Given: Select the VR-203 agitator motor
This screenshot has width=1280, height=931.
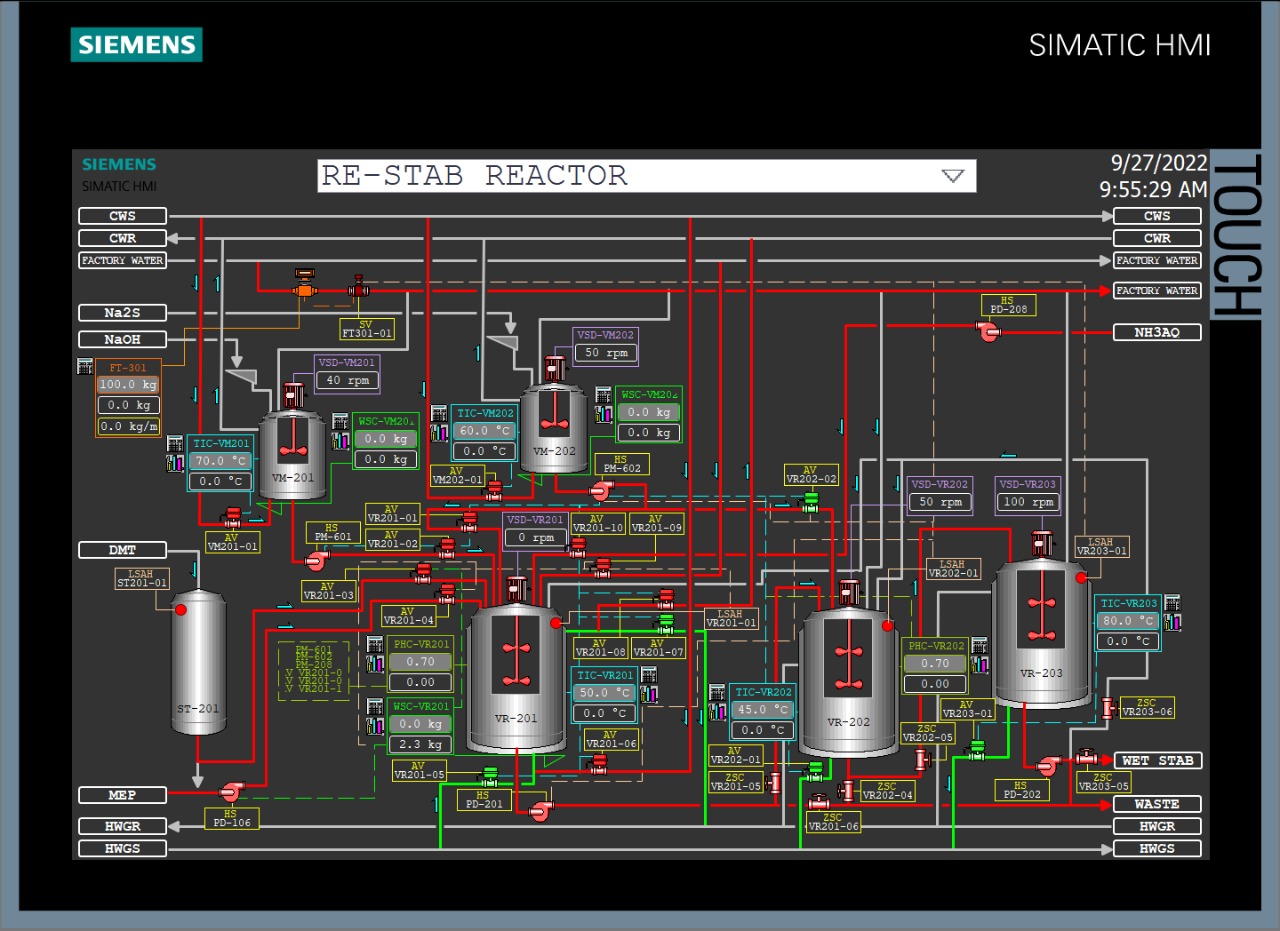Looking at the screenshot, I should pos(1042,543).
